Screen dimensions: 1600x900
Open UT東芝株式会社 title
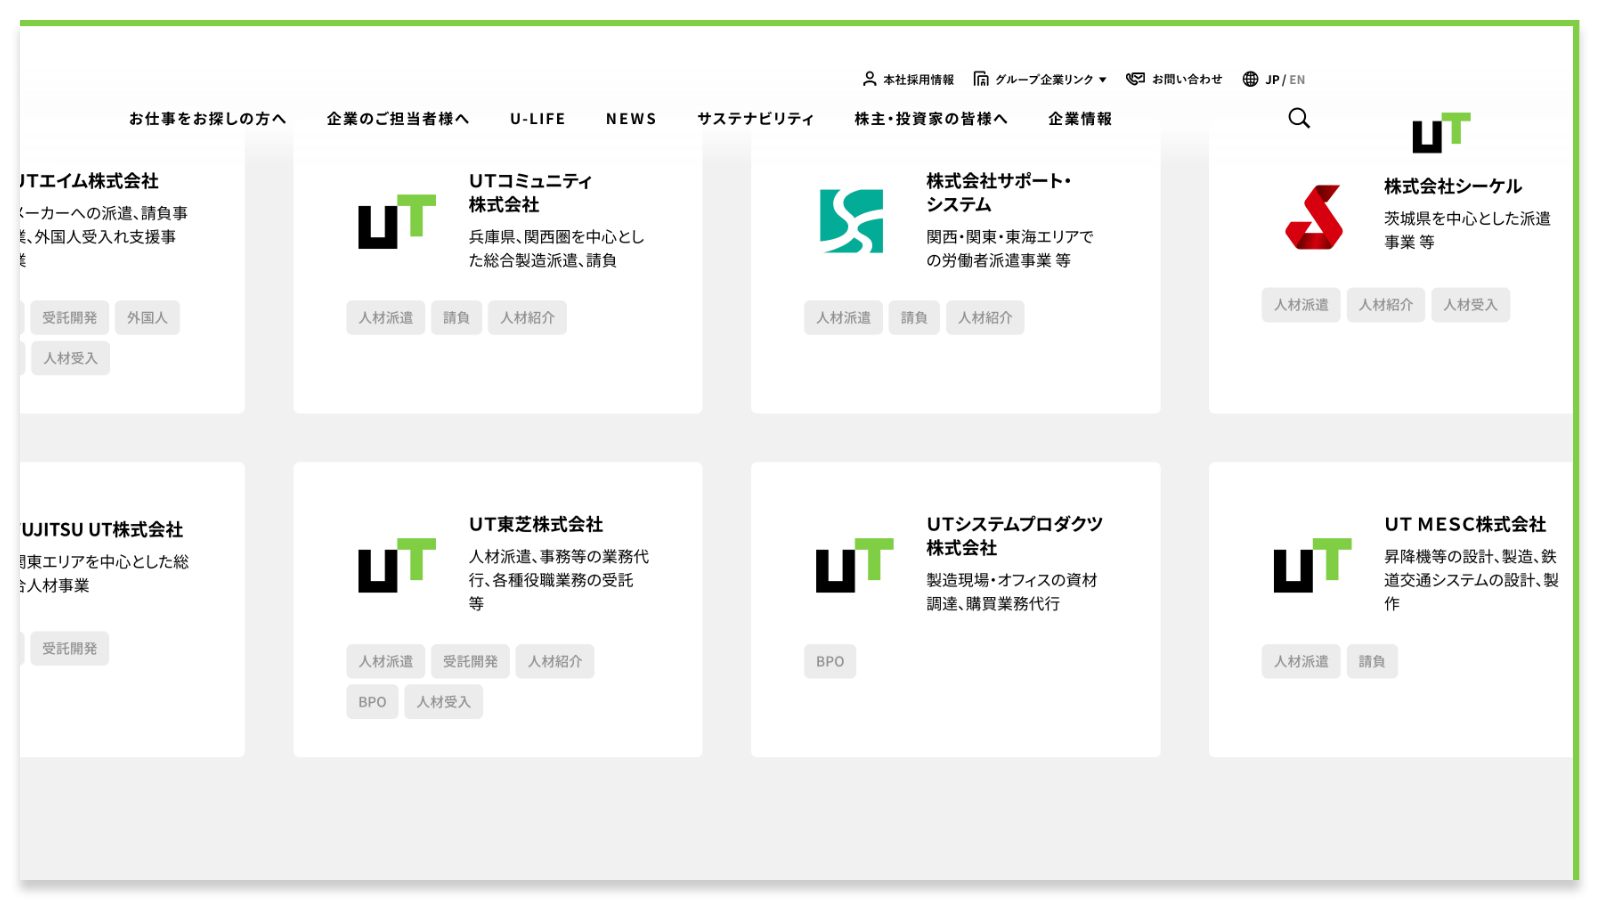pos(536,524)
